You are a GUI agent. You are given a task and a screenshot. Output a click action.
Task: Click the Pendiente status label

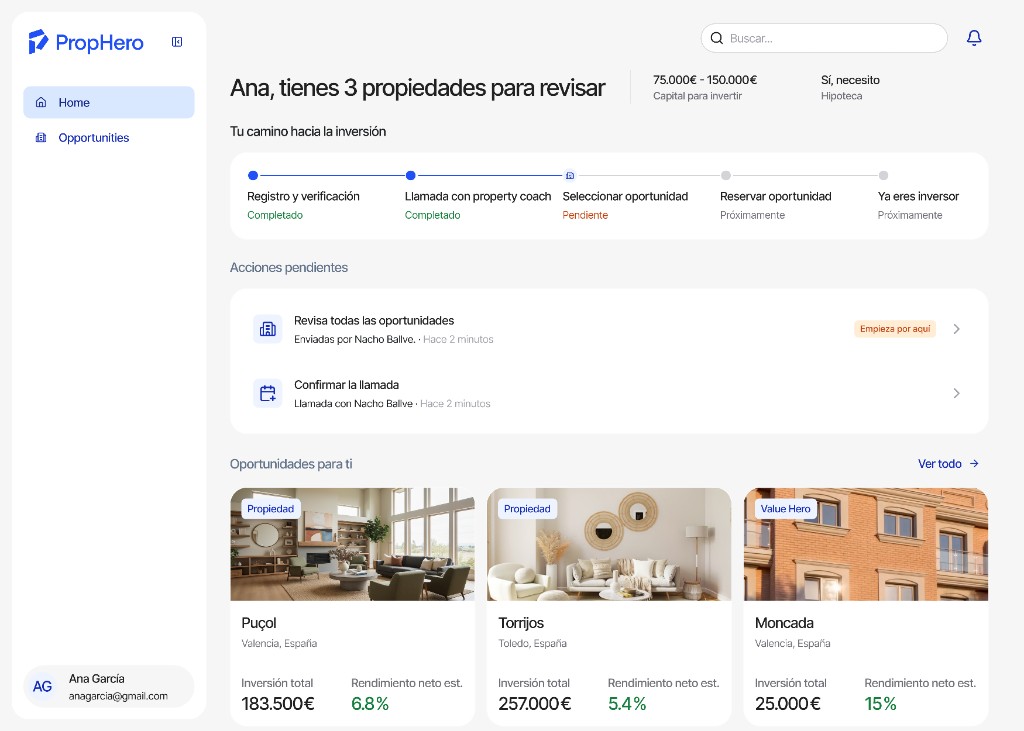(585, 215)
